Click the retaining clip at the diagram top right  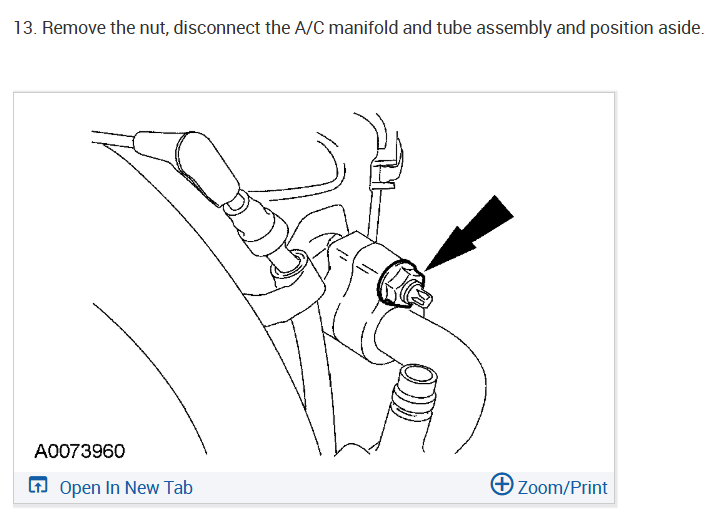tap(385, 167)
